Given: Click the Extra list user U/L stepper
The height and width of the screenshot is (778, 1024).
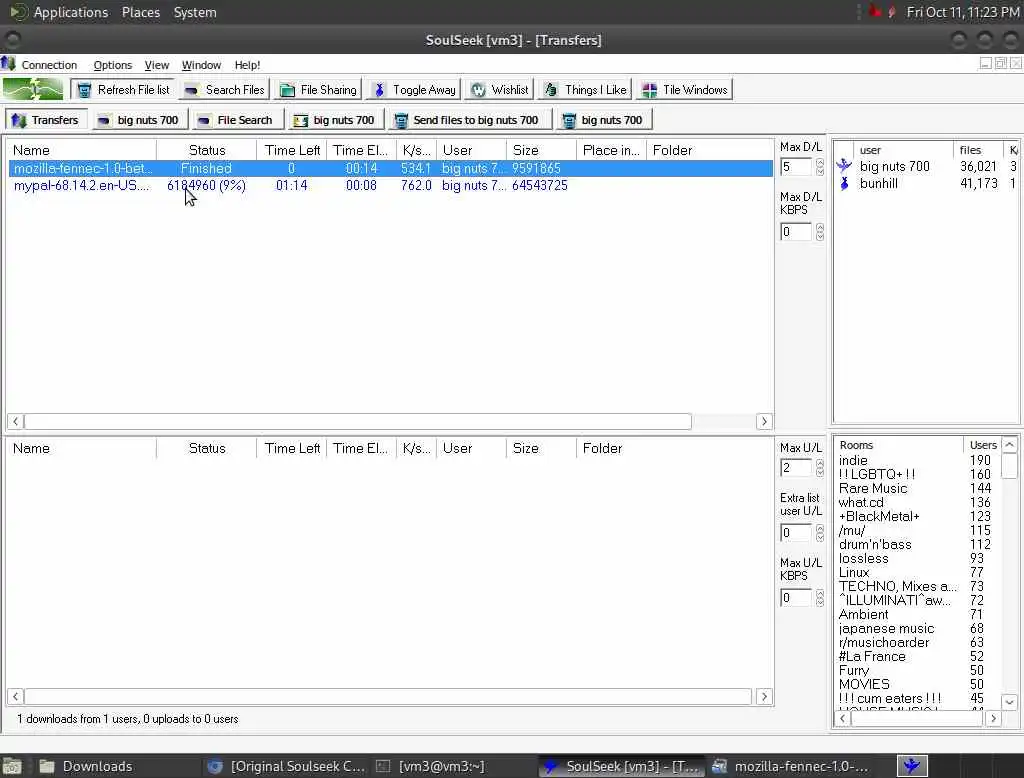Looking at the screenshot, I should pos(820,532).
